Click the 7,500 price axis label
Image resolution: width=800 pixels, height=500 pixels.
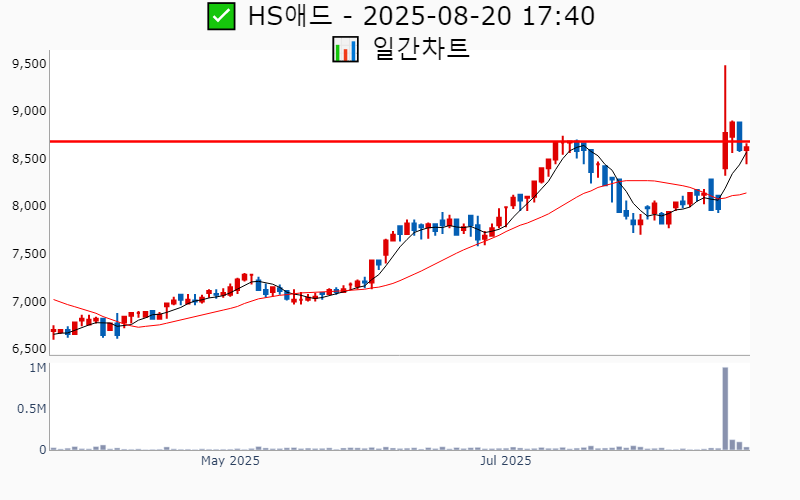(29, 254)
